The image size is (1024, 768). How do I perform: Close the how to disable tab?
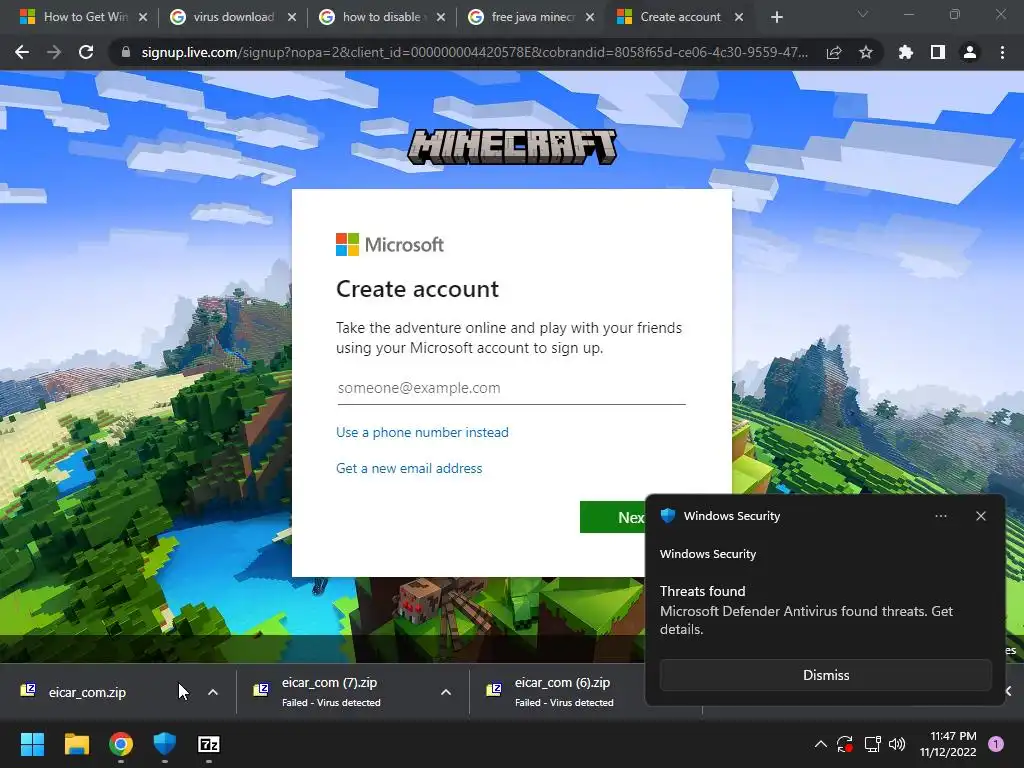[x=441, y=17]
